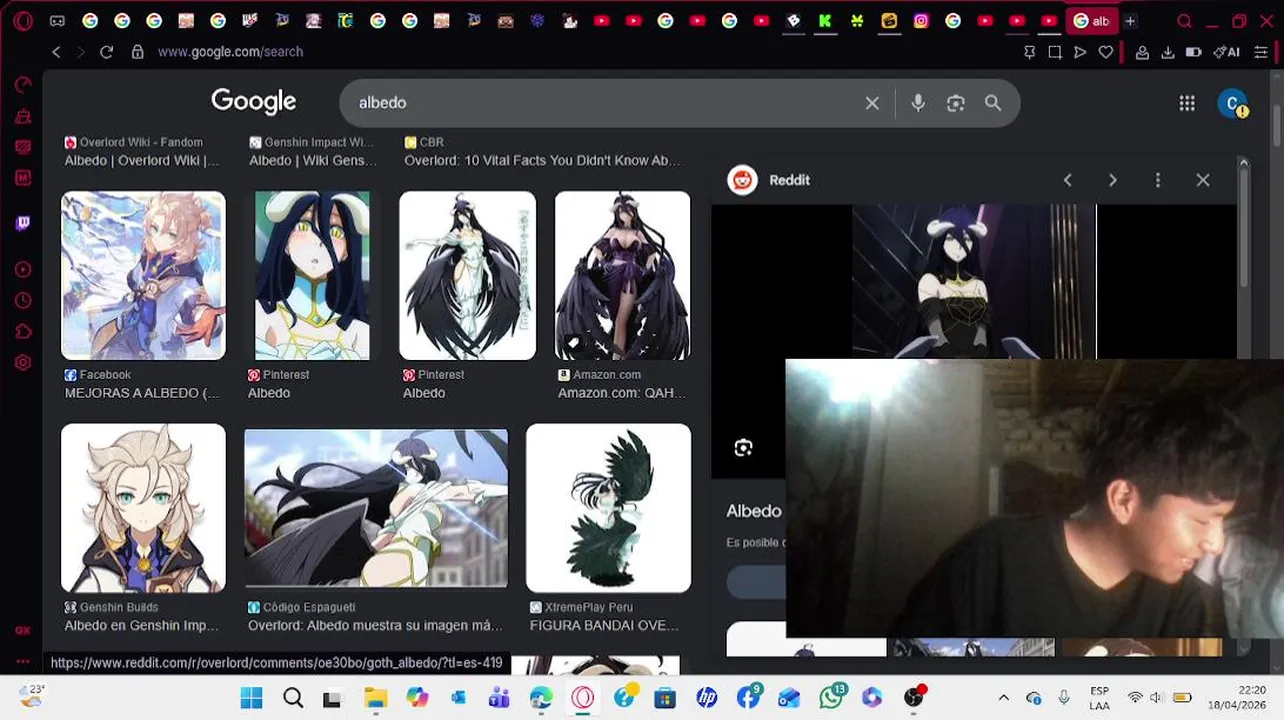
Task: Open the Google account avatar
Action: (x=1233, y=103)
